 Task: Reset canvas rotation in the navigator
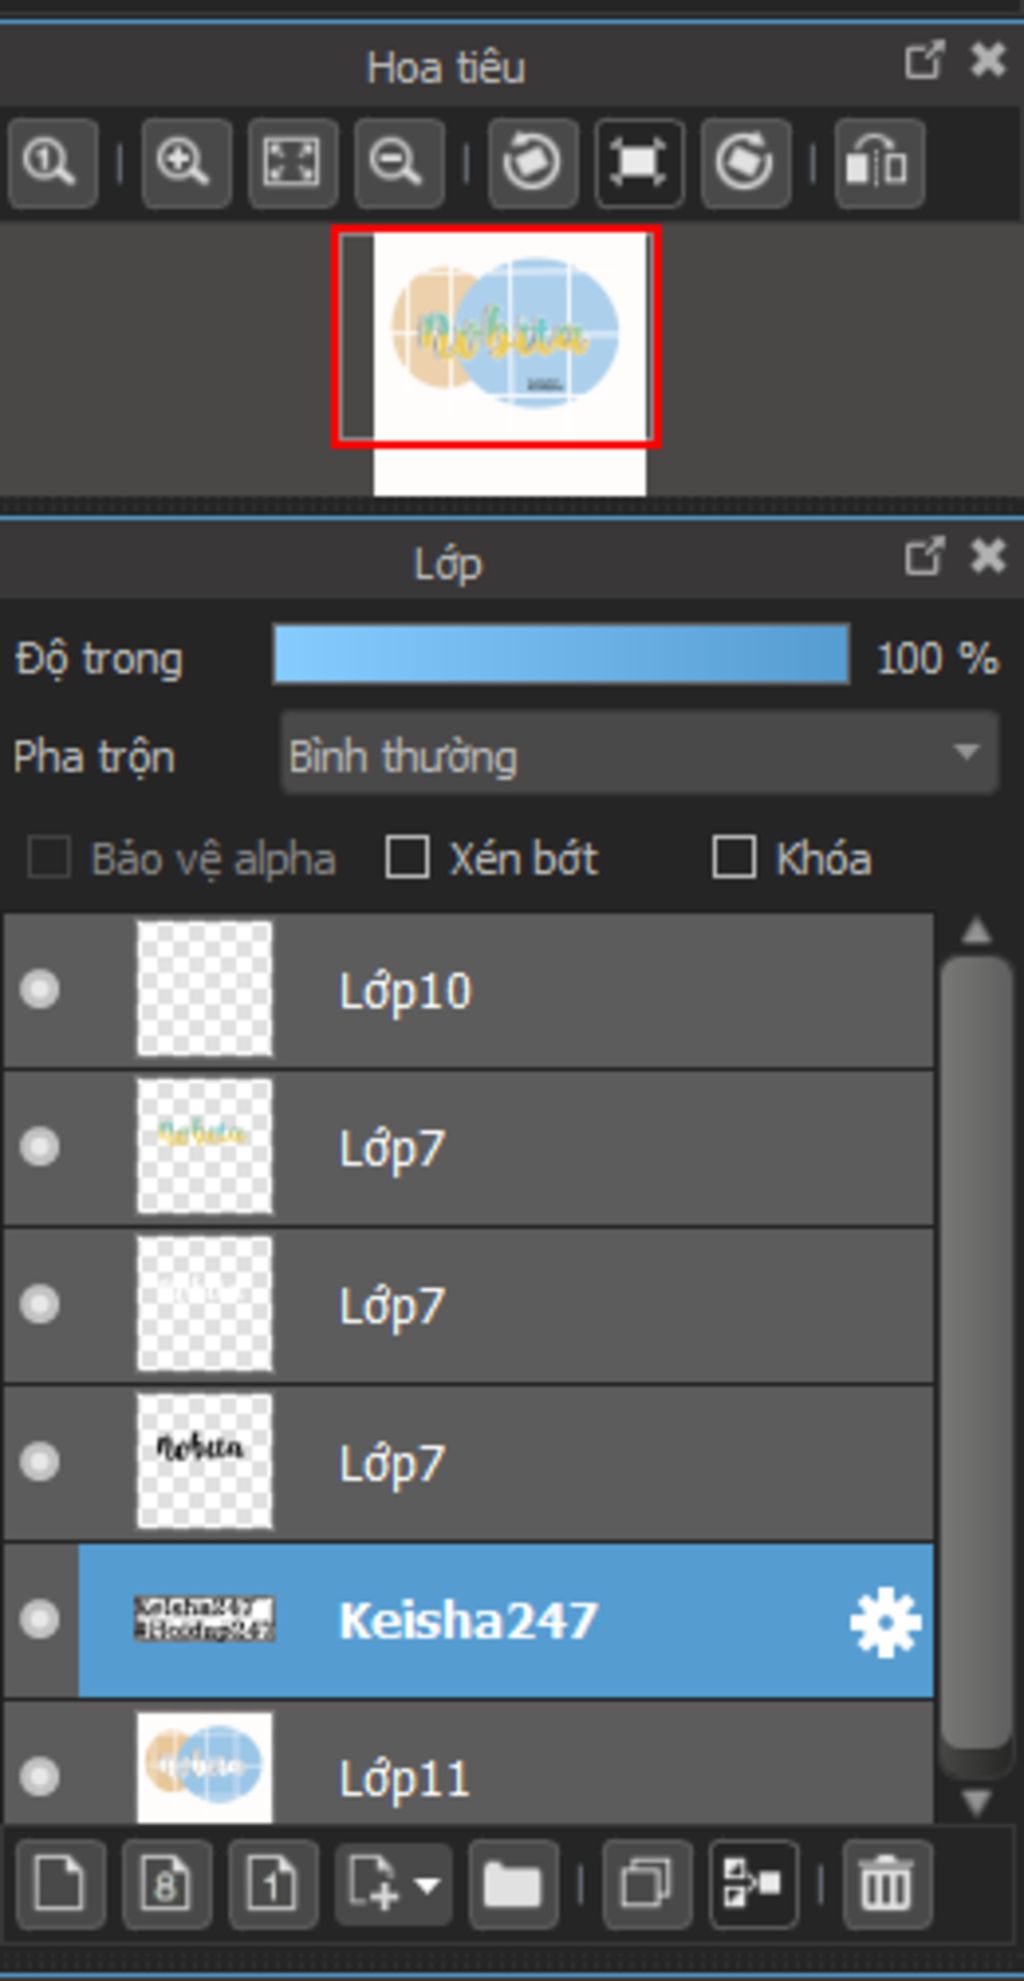tap(639, 163)
